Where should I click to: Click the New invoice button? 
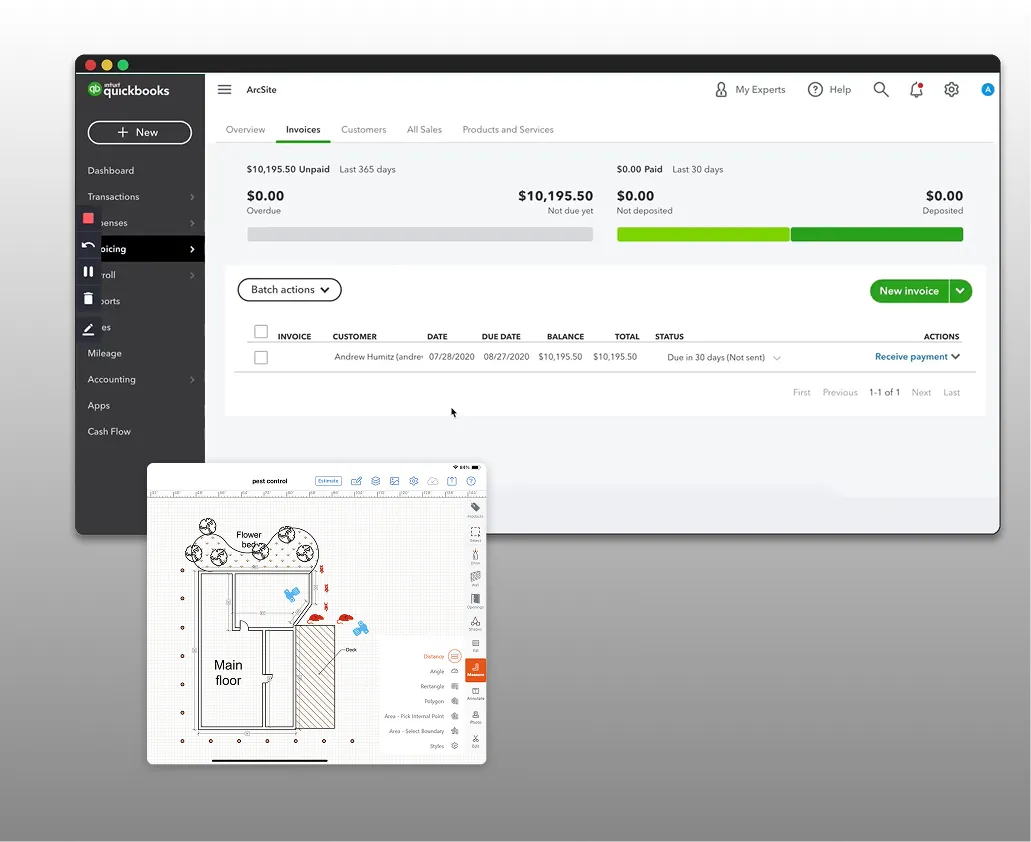(909, 291)
